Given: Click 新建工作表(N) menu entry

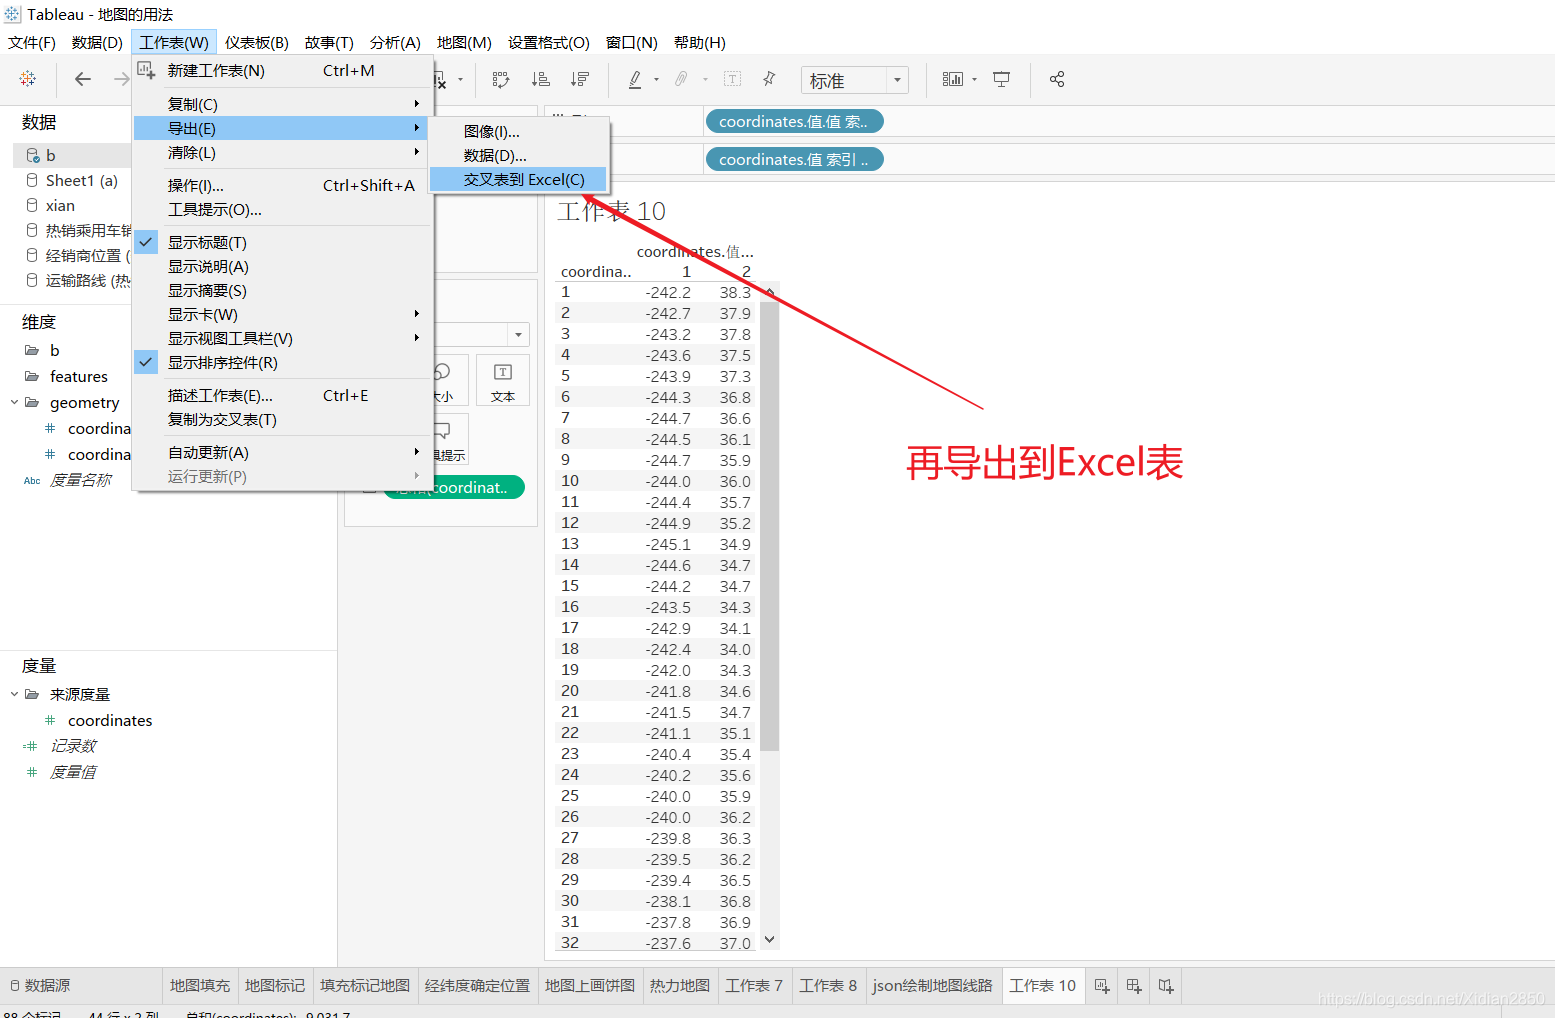Looking at the screenshot, I should point(283,70).
